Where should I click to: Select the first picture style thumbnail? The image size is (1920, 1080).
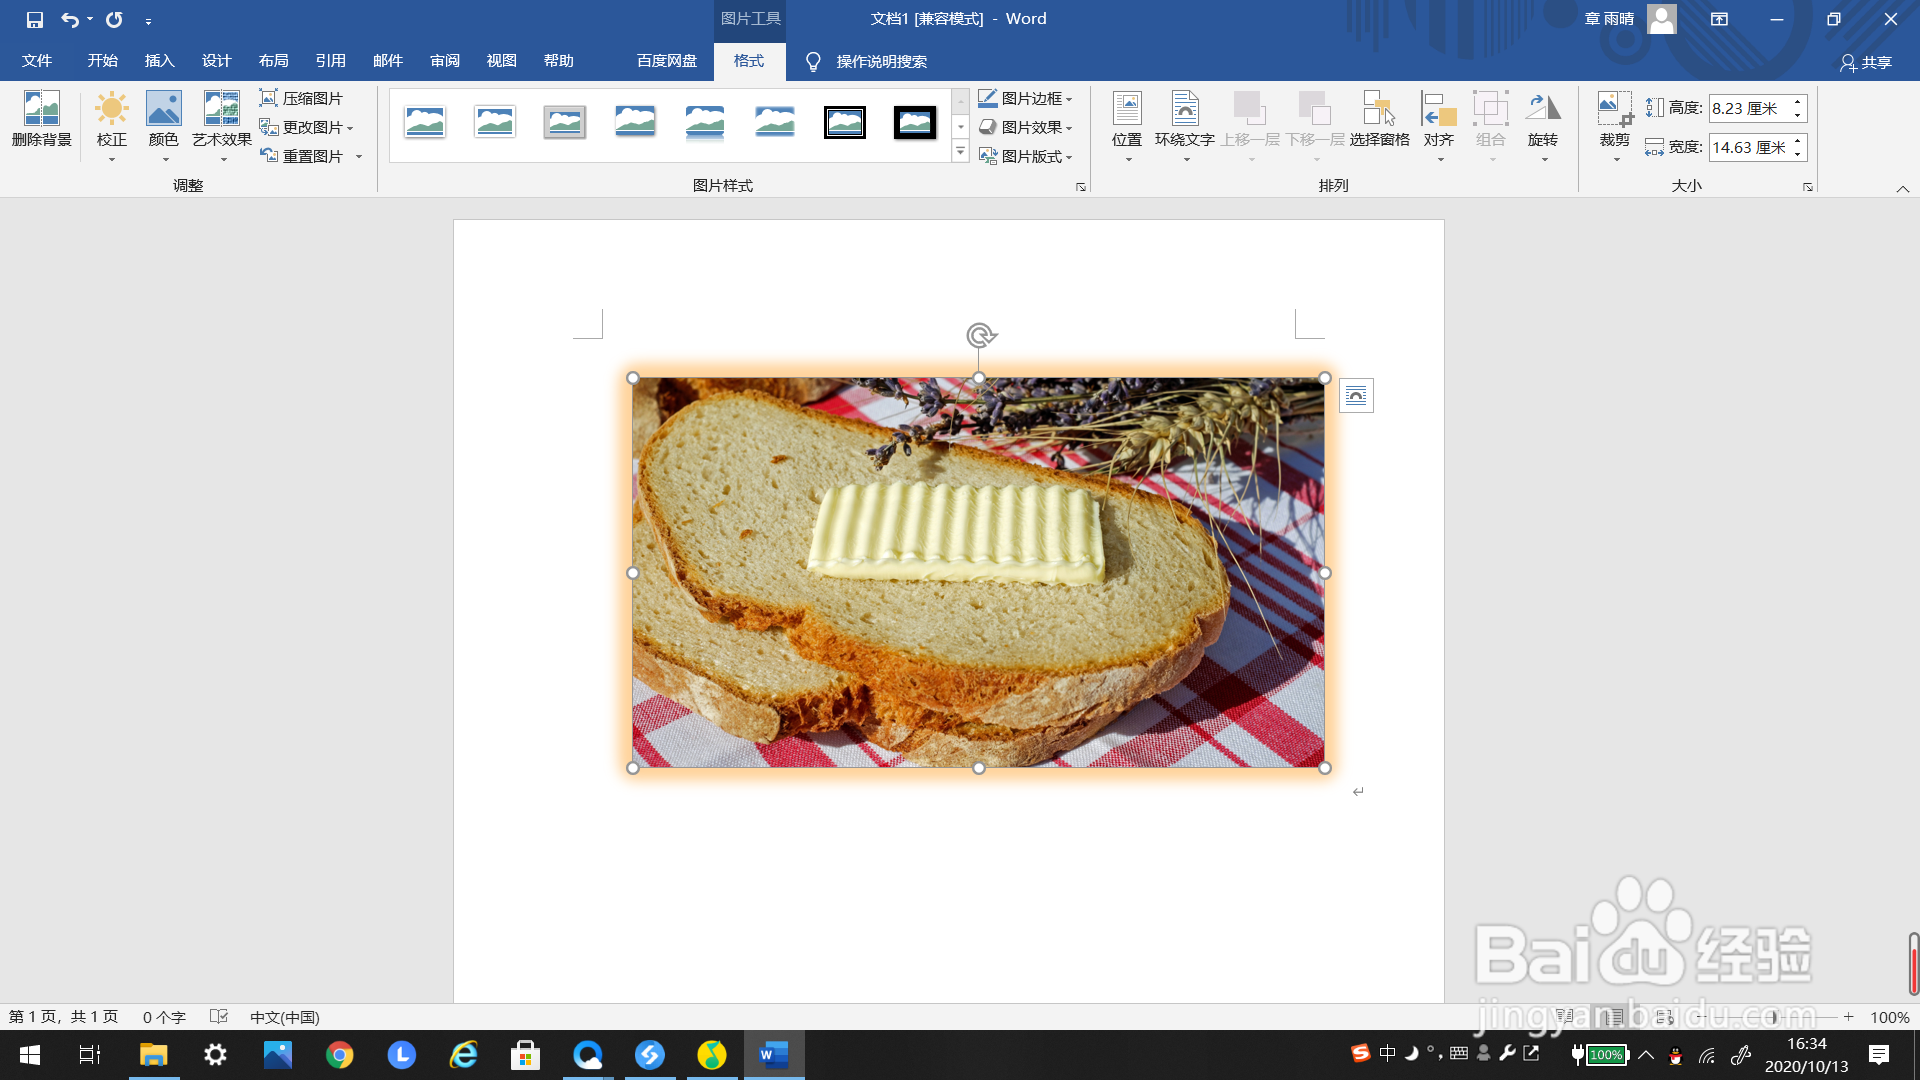coord(425,122)
